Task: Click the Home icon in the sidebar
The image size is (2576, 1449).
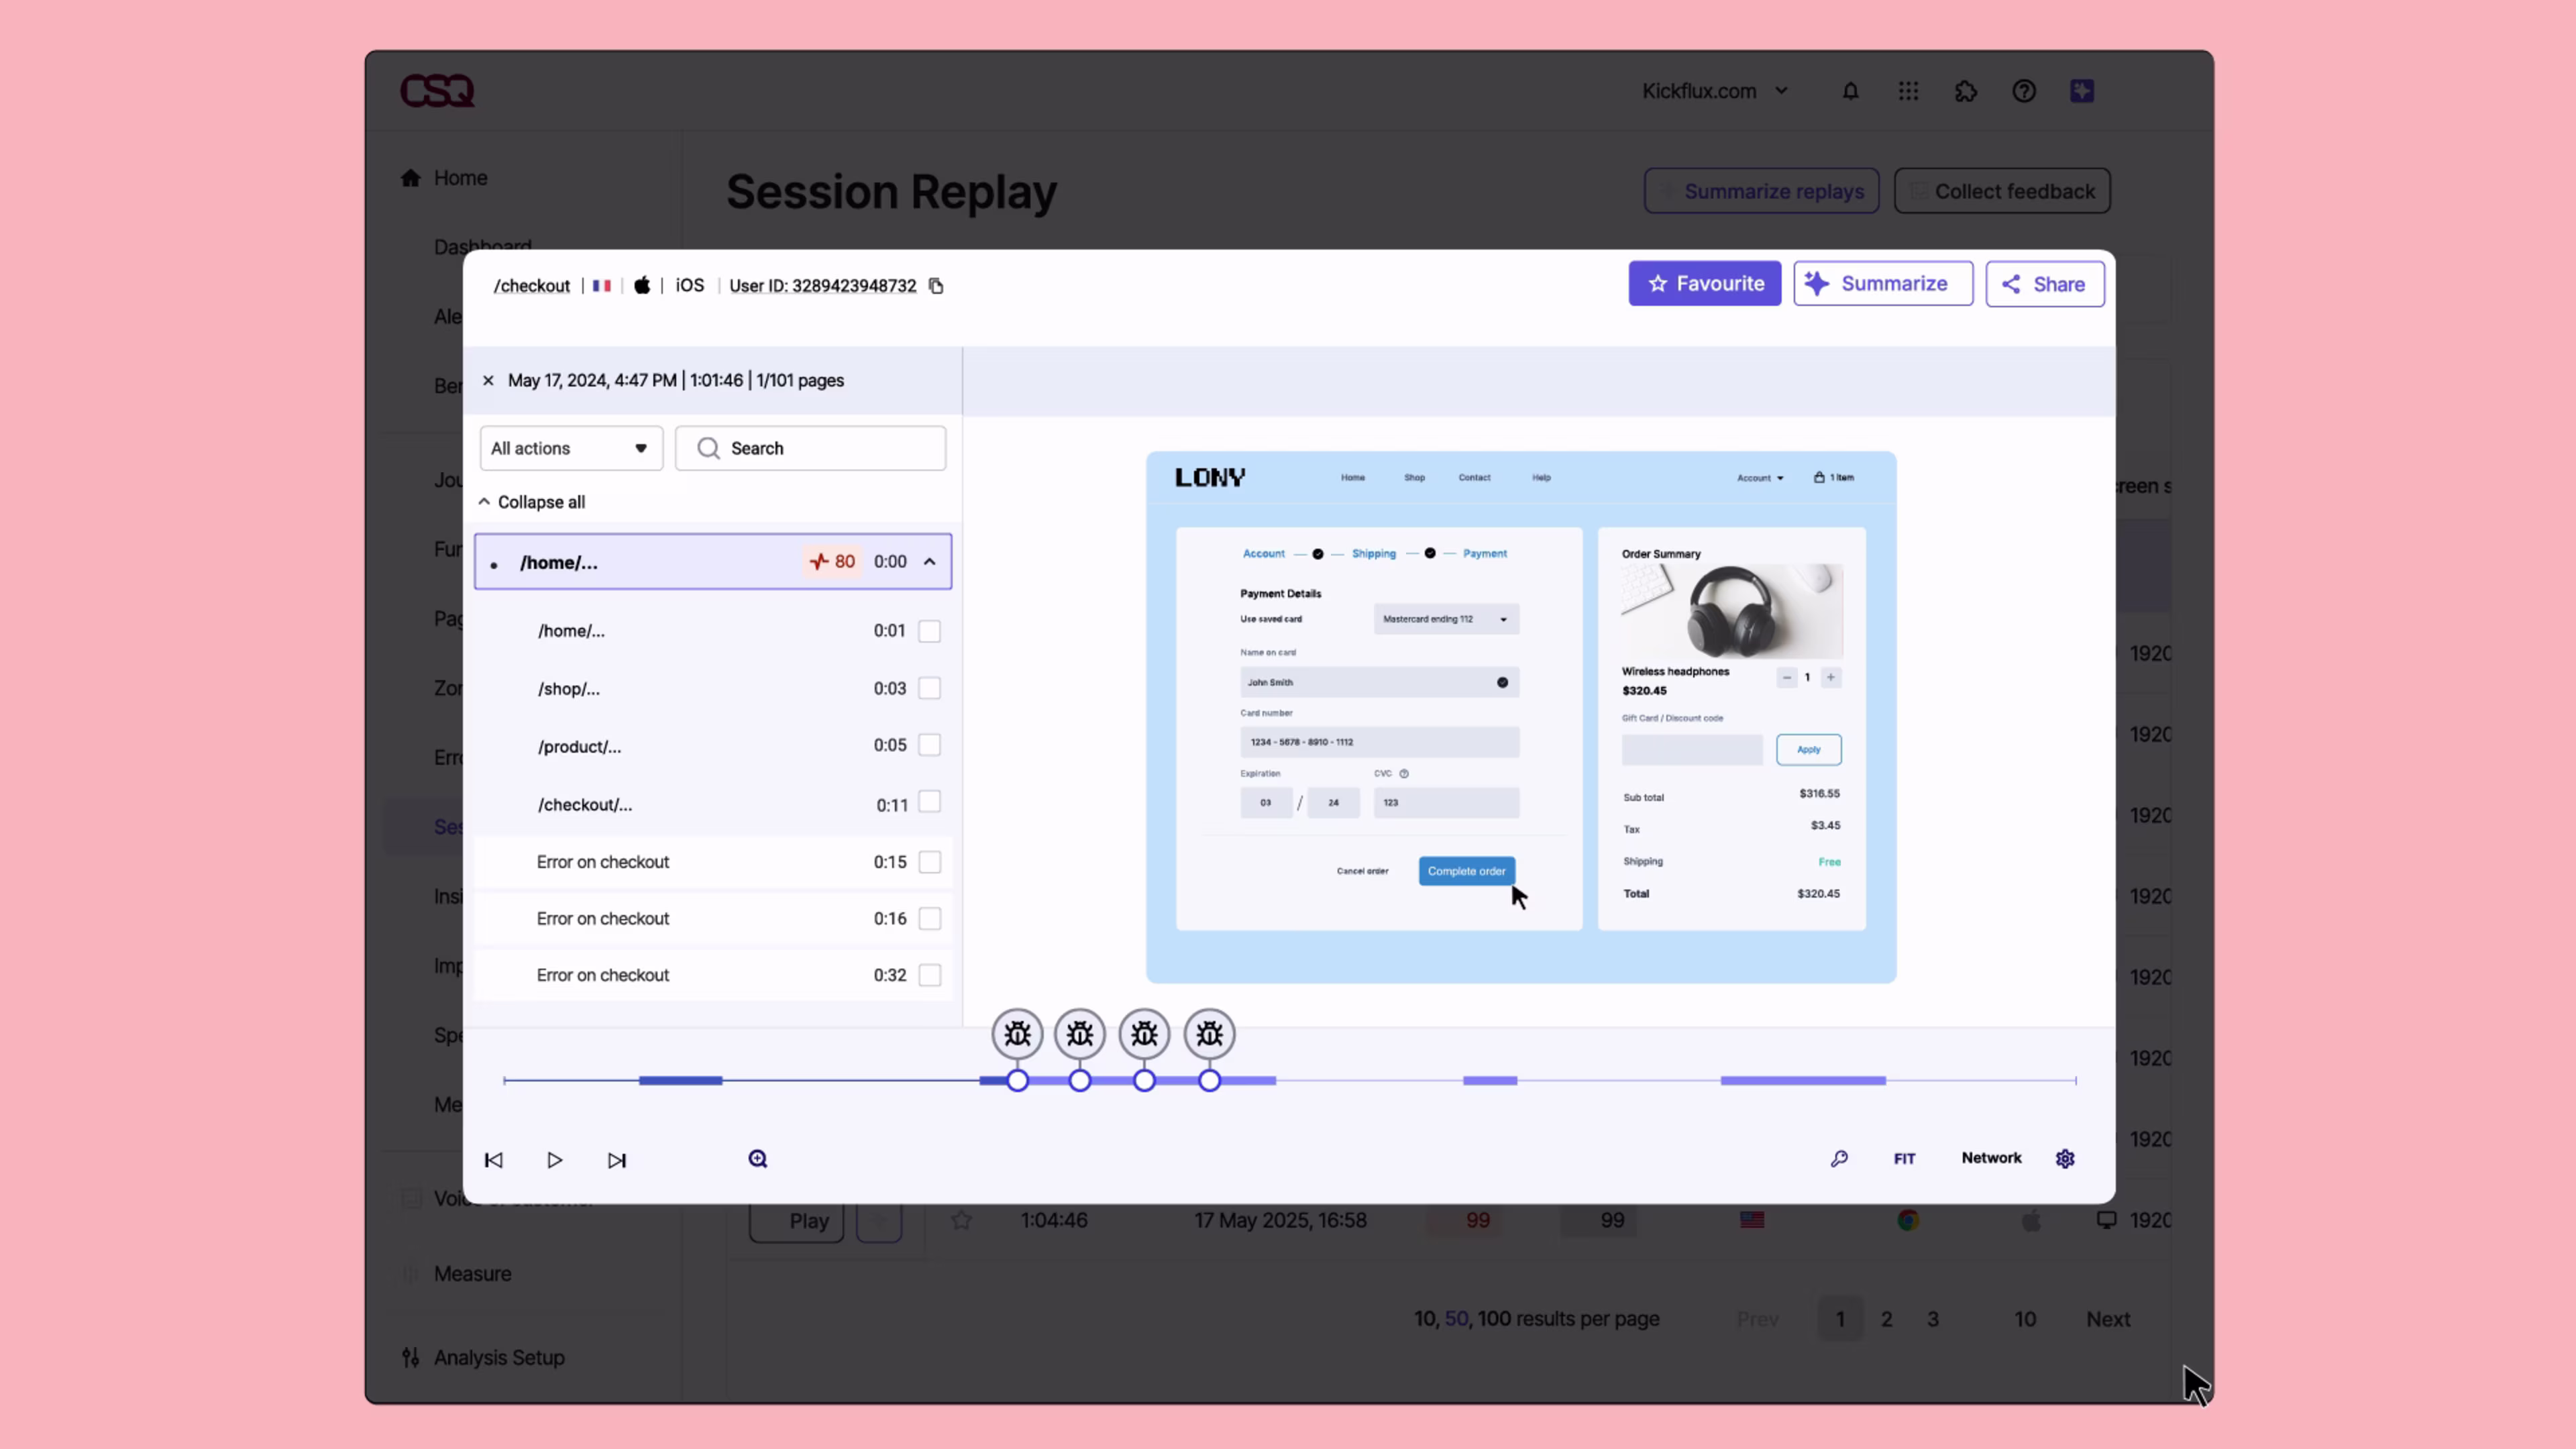Action: coord(410,178)
